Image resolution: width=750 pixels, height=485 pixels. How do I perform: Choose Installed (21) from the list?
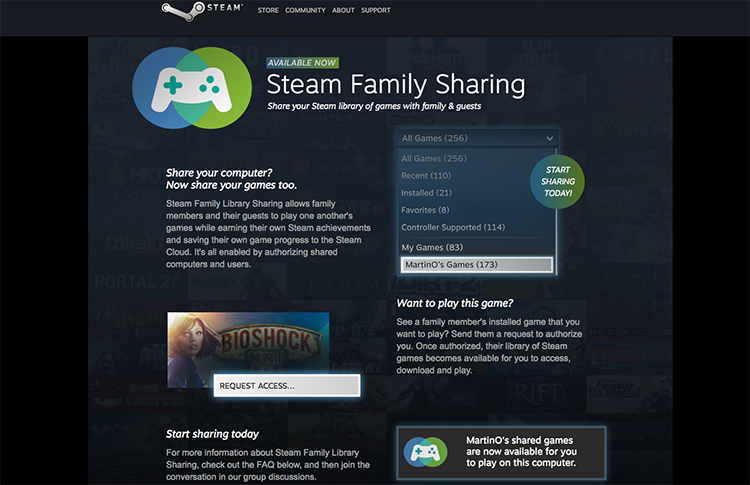click(426, 193)
